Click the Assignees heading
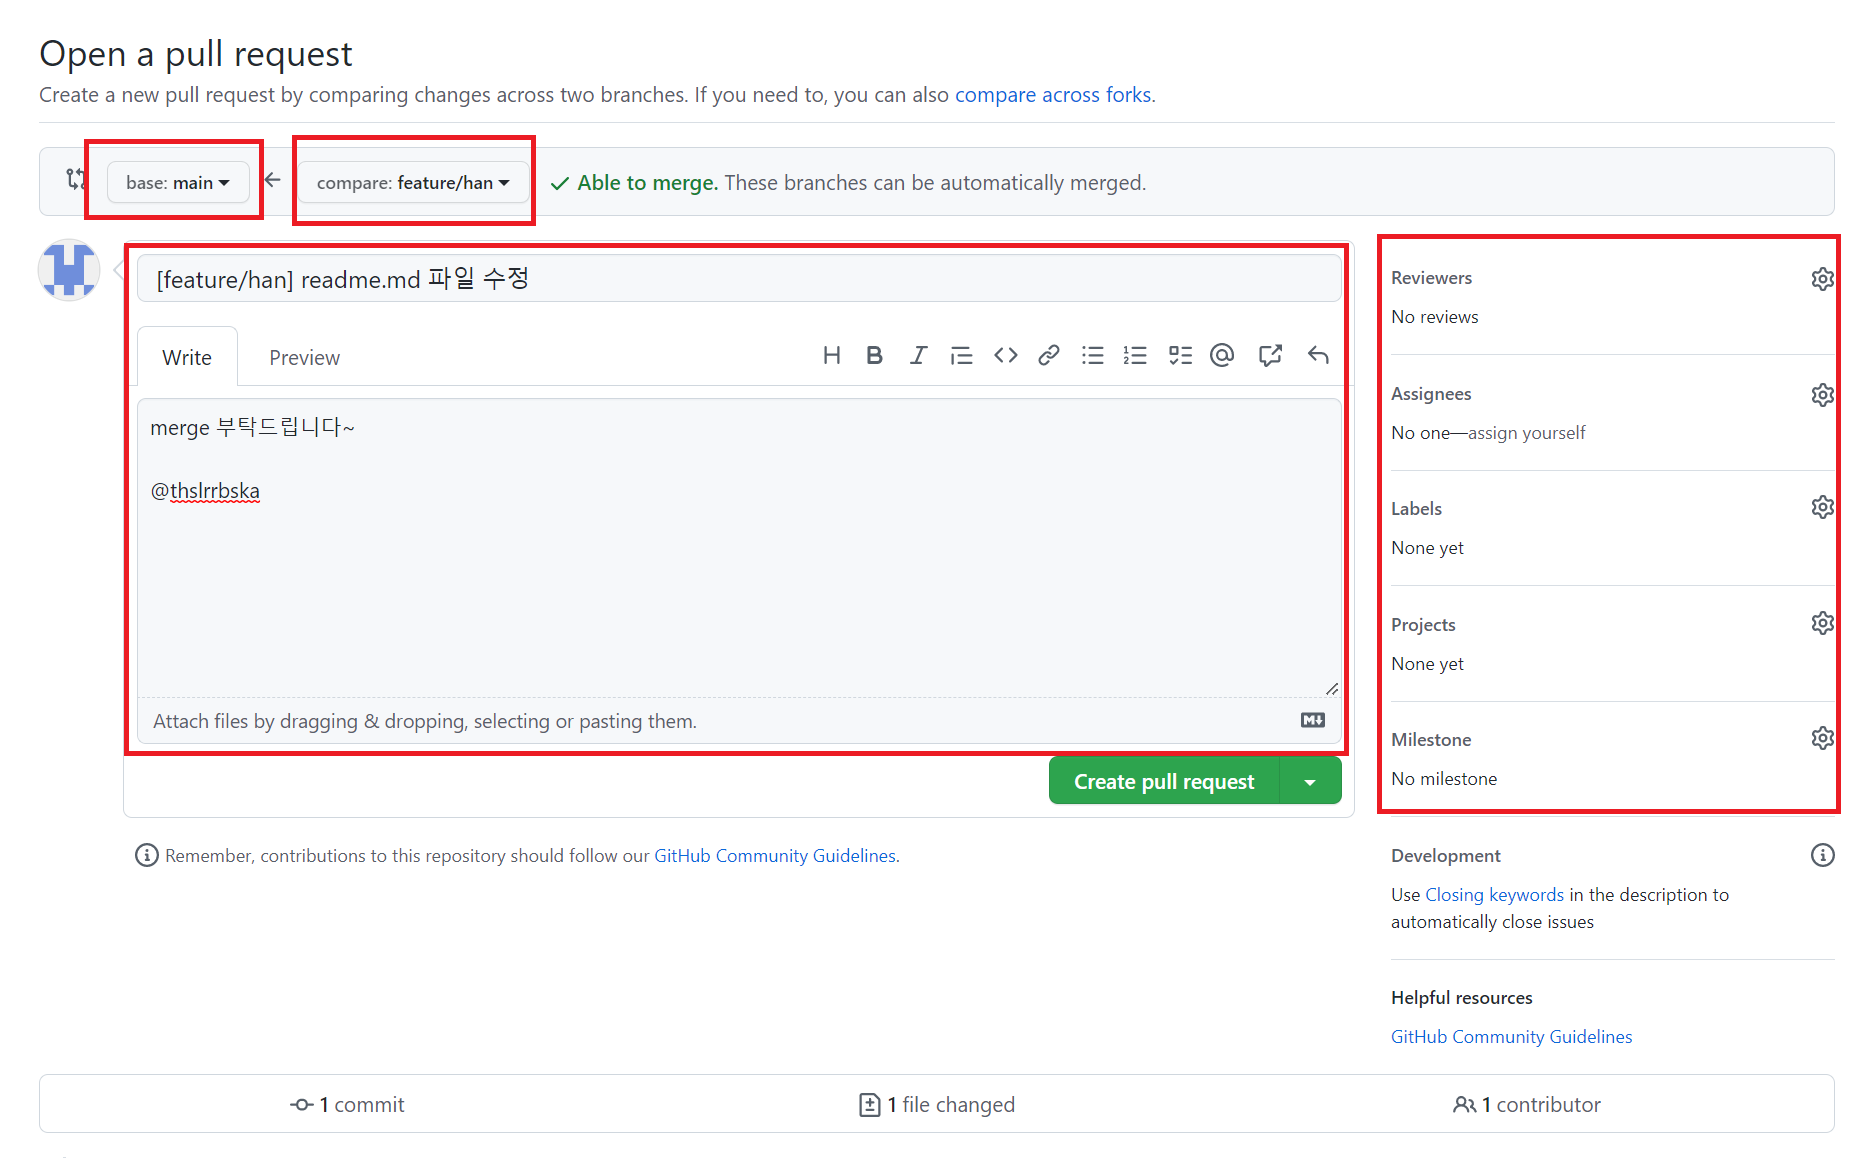The height and width of the screenshot is (1158, 1849). click(1431, 394)
